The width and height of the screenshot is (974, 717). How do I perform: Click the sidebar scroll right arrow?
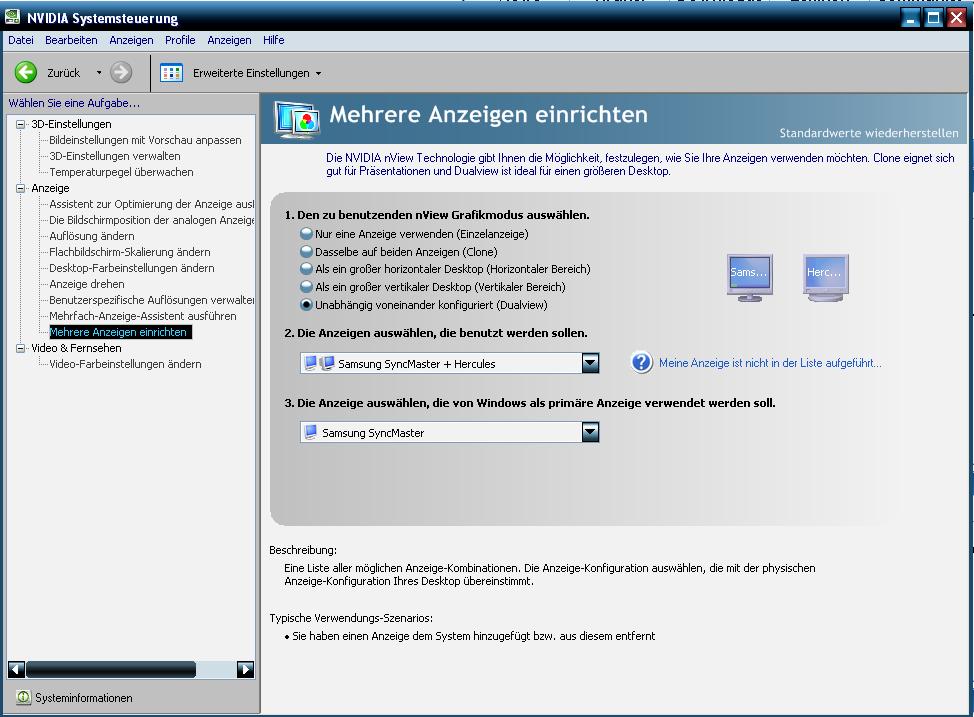246,669
